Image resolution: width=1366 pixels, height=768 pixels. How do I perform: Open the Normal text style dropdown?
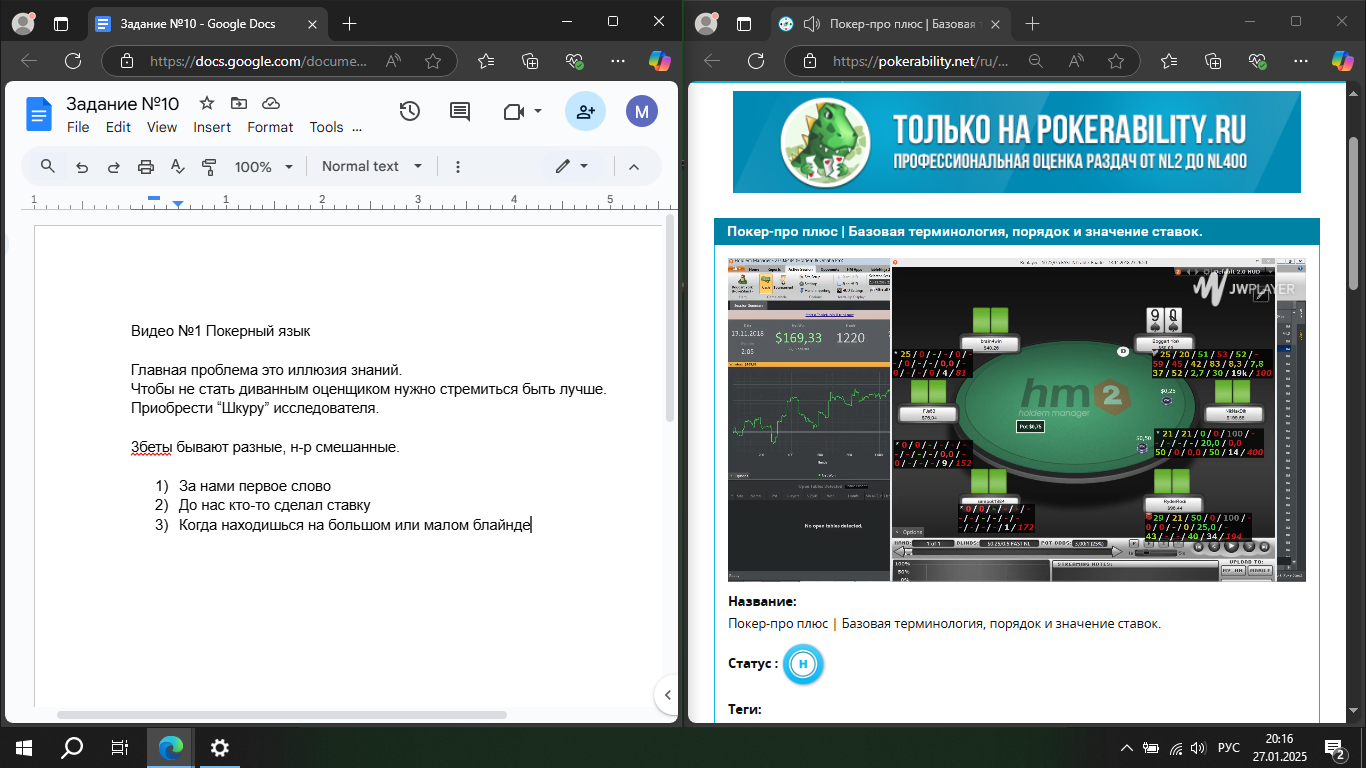click(372, 166)
